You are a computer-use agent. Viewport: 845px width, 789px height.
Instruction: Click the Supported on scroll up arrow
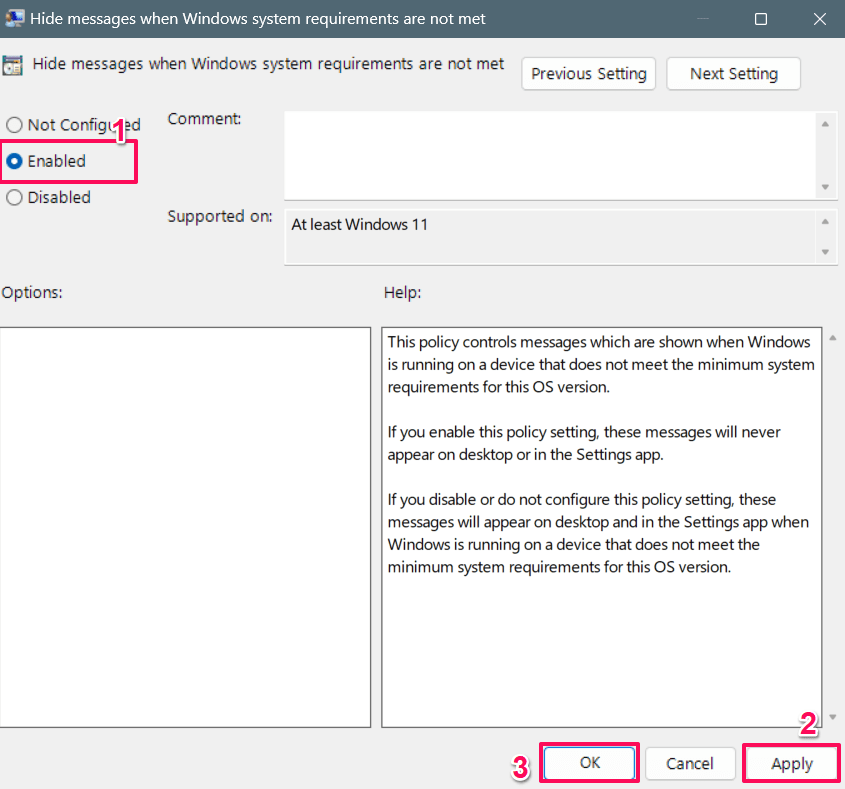(x=825, y=222)
